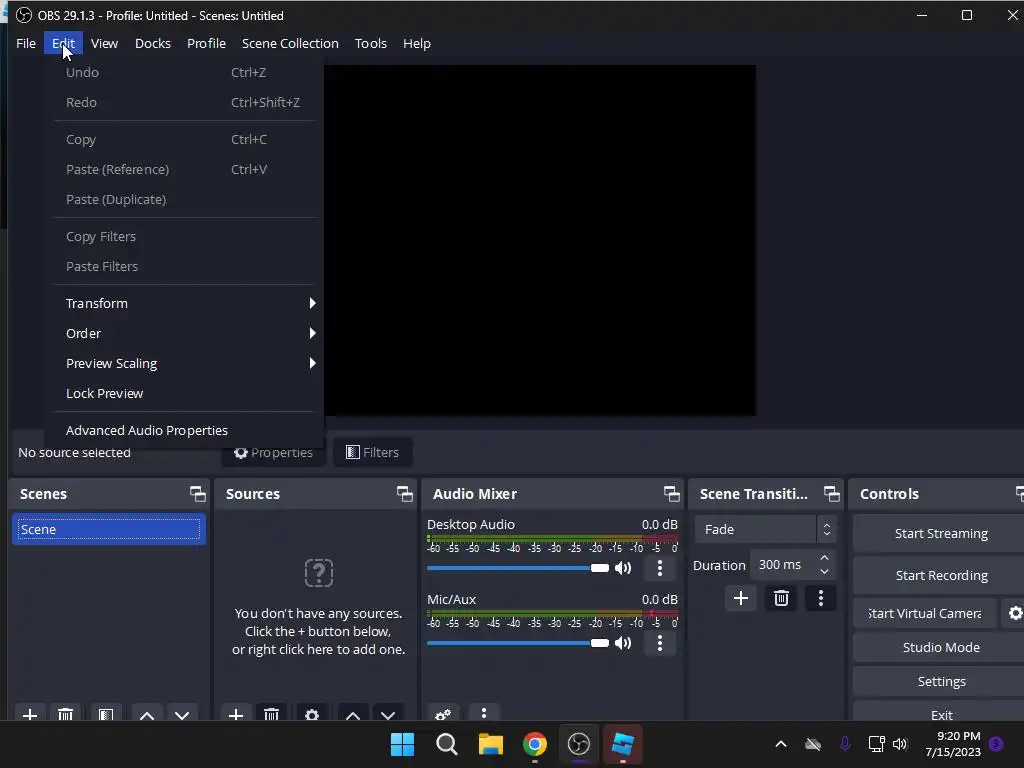Screen dimensions: 1024x768
Task: Open the Profile menu
Action: 206,43
